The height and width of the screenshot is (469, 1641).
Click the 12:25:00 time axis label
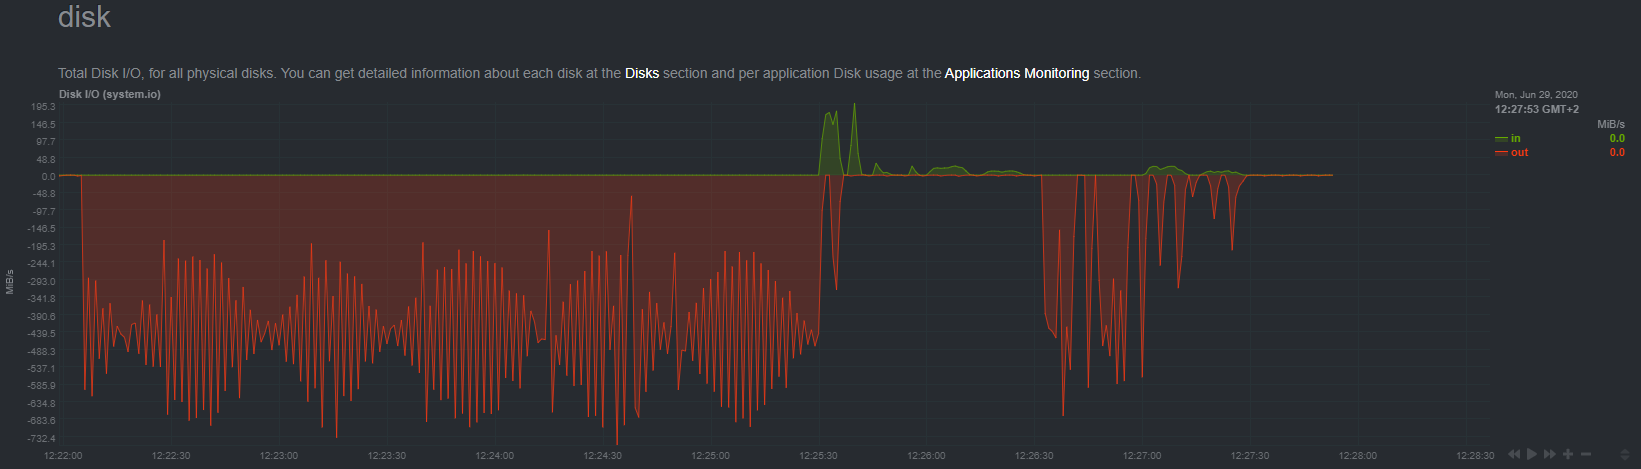[710, 456]
